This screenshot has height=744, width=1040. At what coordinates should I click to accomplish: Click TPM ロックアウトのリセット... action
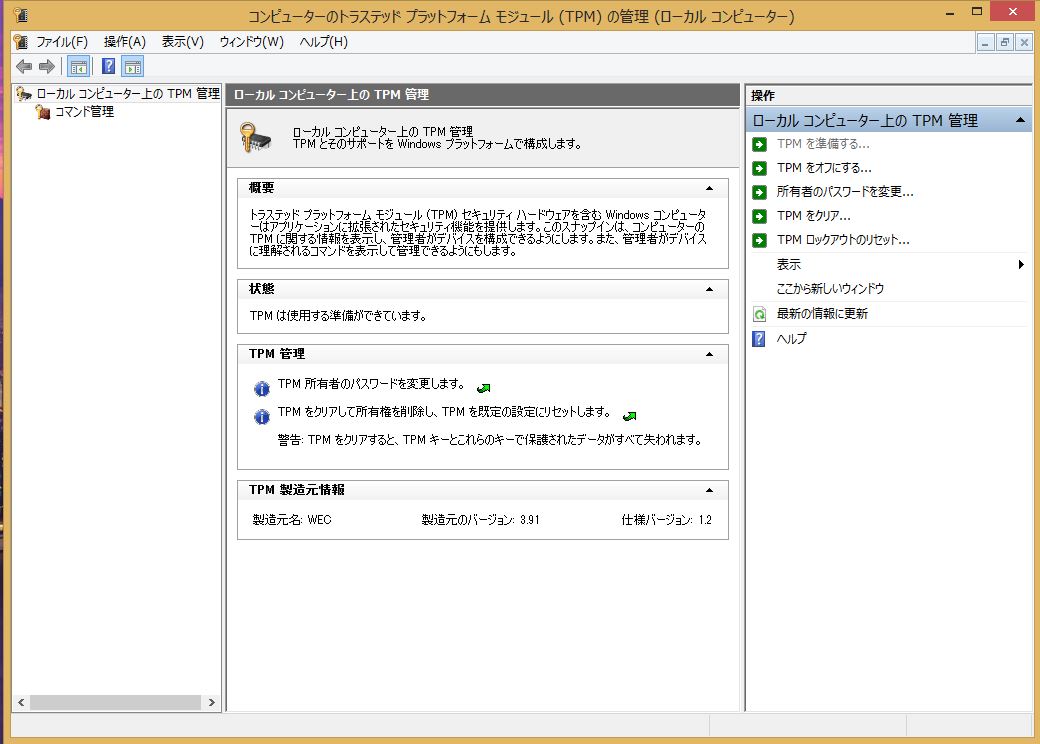(x=843, y=240)
